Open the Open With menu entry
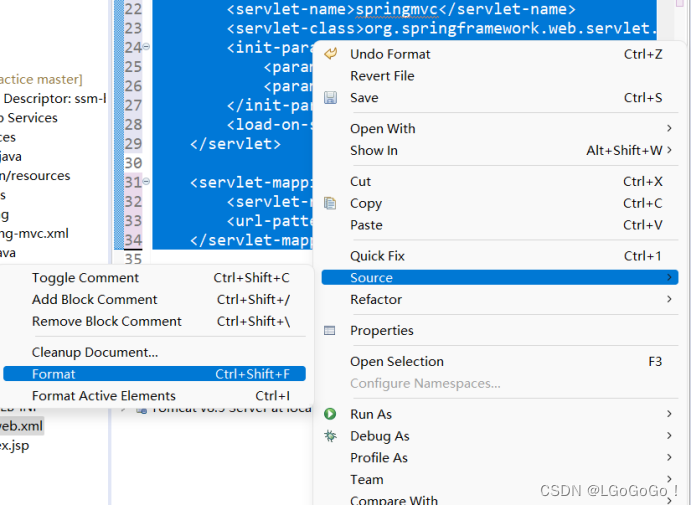This screenshot has width=692, height=506. pos(500,128)
